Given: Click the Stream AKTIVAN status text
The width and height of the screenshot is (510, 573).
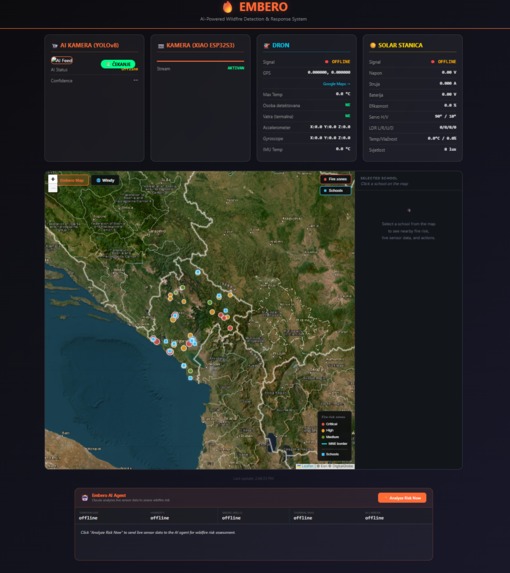Looking at the screenshot, I should pos(236,68).
